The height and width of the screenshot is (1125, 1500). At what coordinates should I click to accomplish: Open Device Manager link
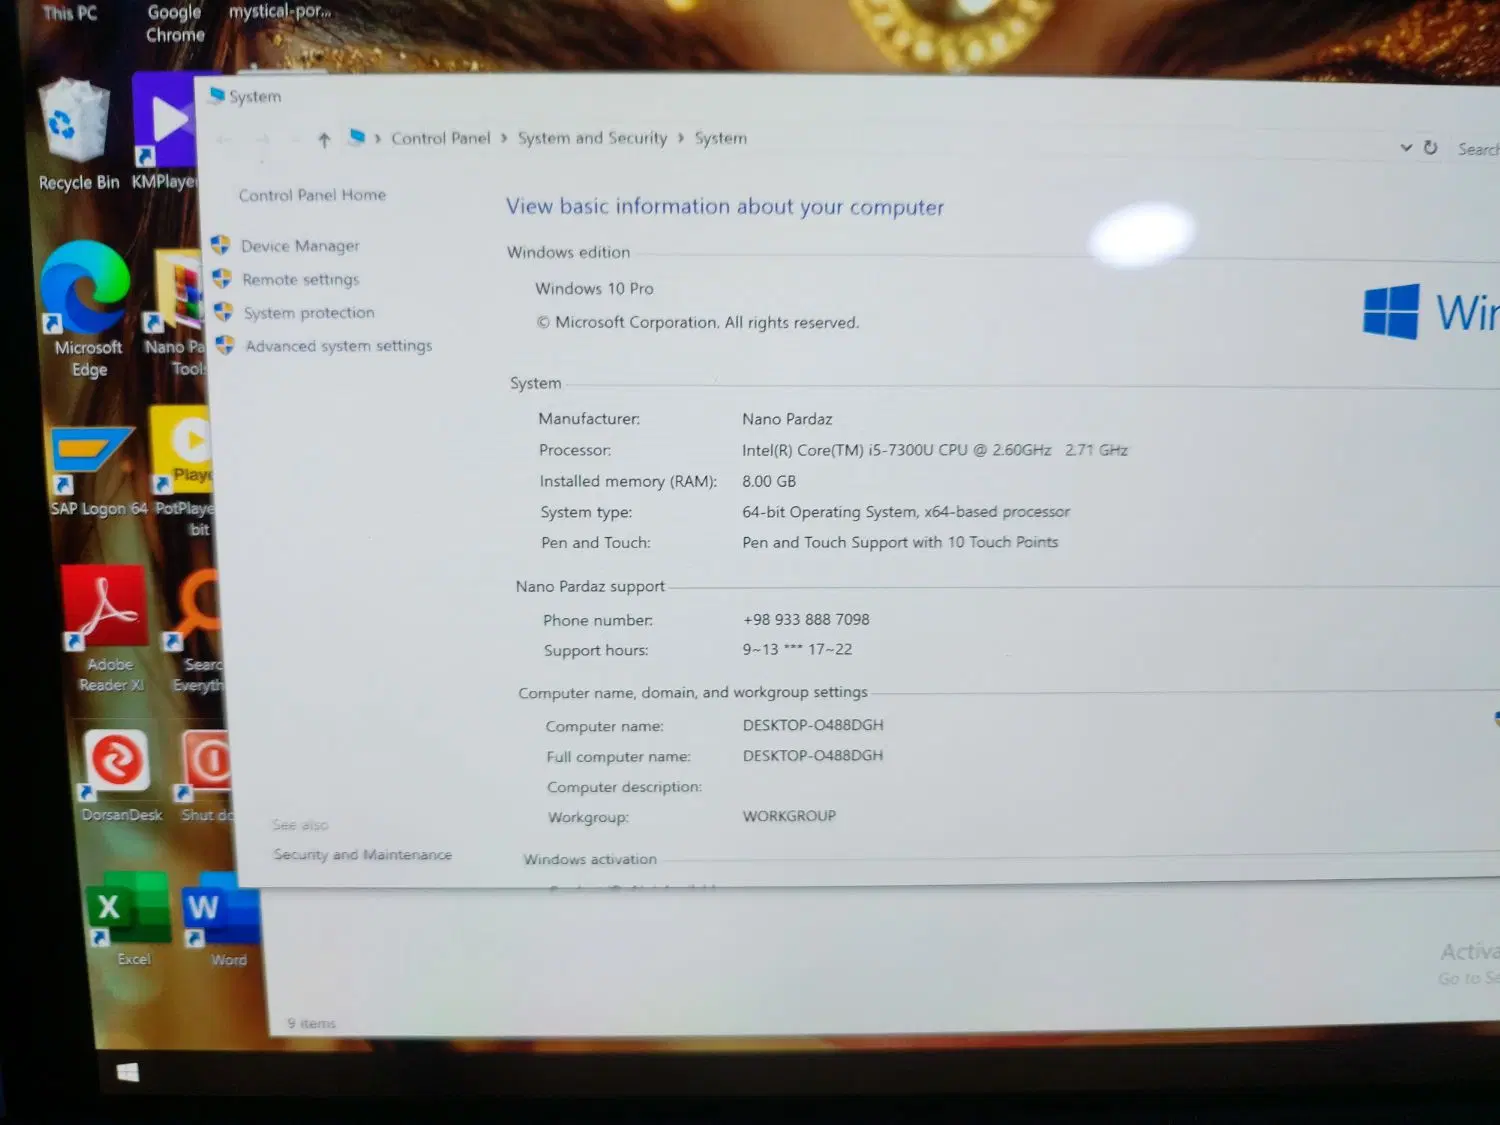pos(300,246)
